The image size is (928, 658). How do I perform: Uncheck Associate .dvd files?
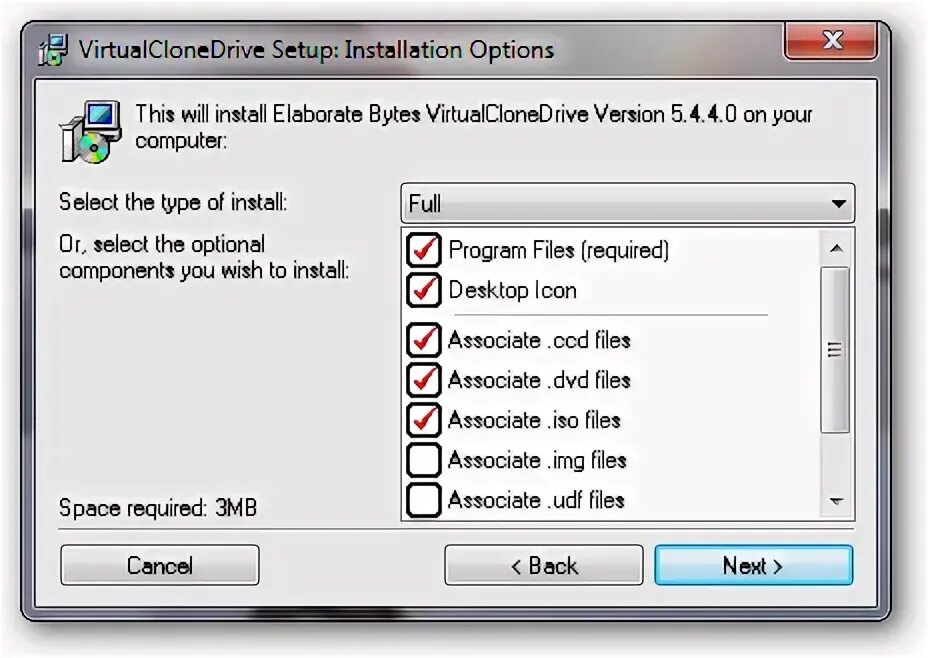423,380
